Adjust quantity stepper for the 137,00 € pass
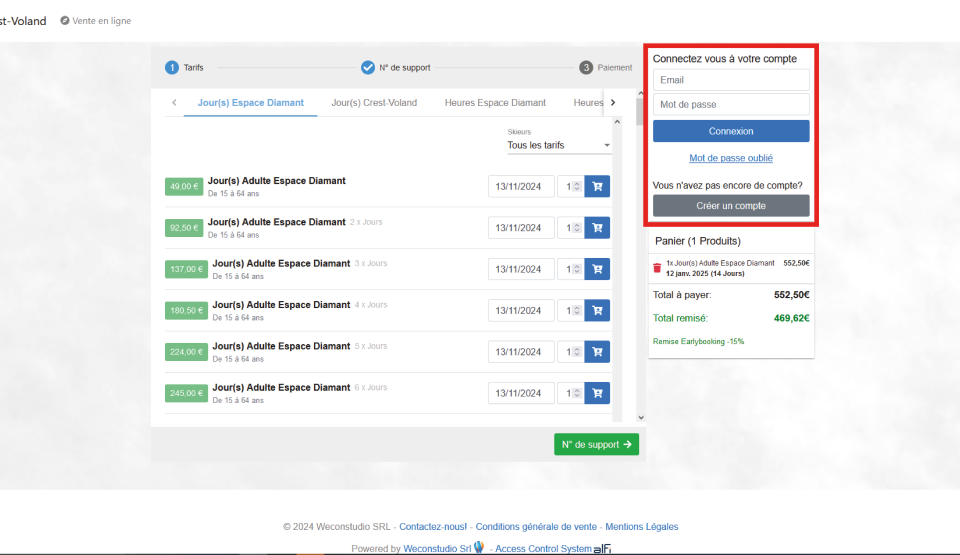Screen dimensions: 960x555 click(577, 269)
